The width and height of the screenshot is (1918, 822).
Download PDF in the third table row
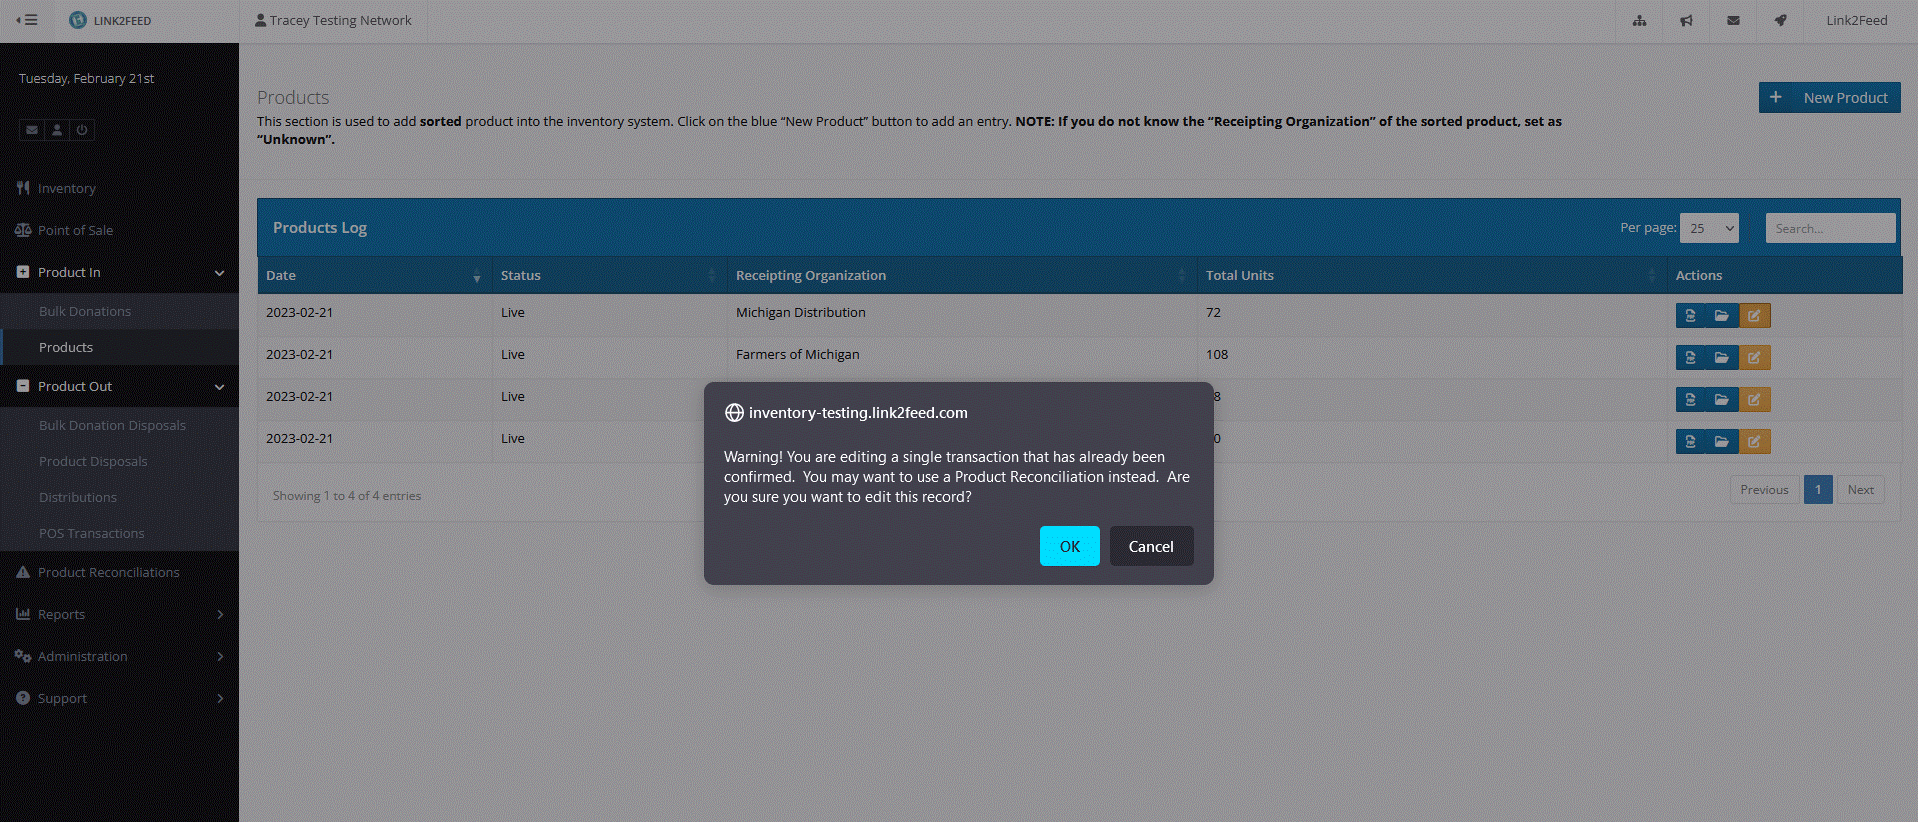click(1690, 400)
